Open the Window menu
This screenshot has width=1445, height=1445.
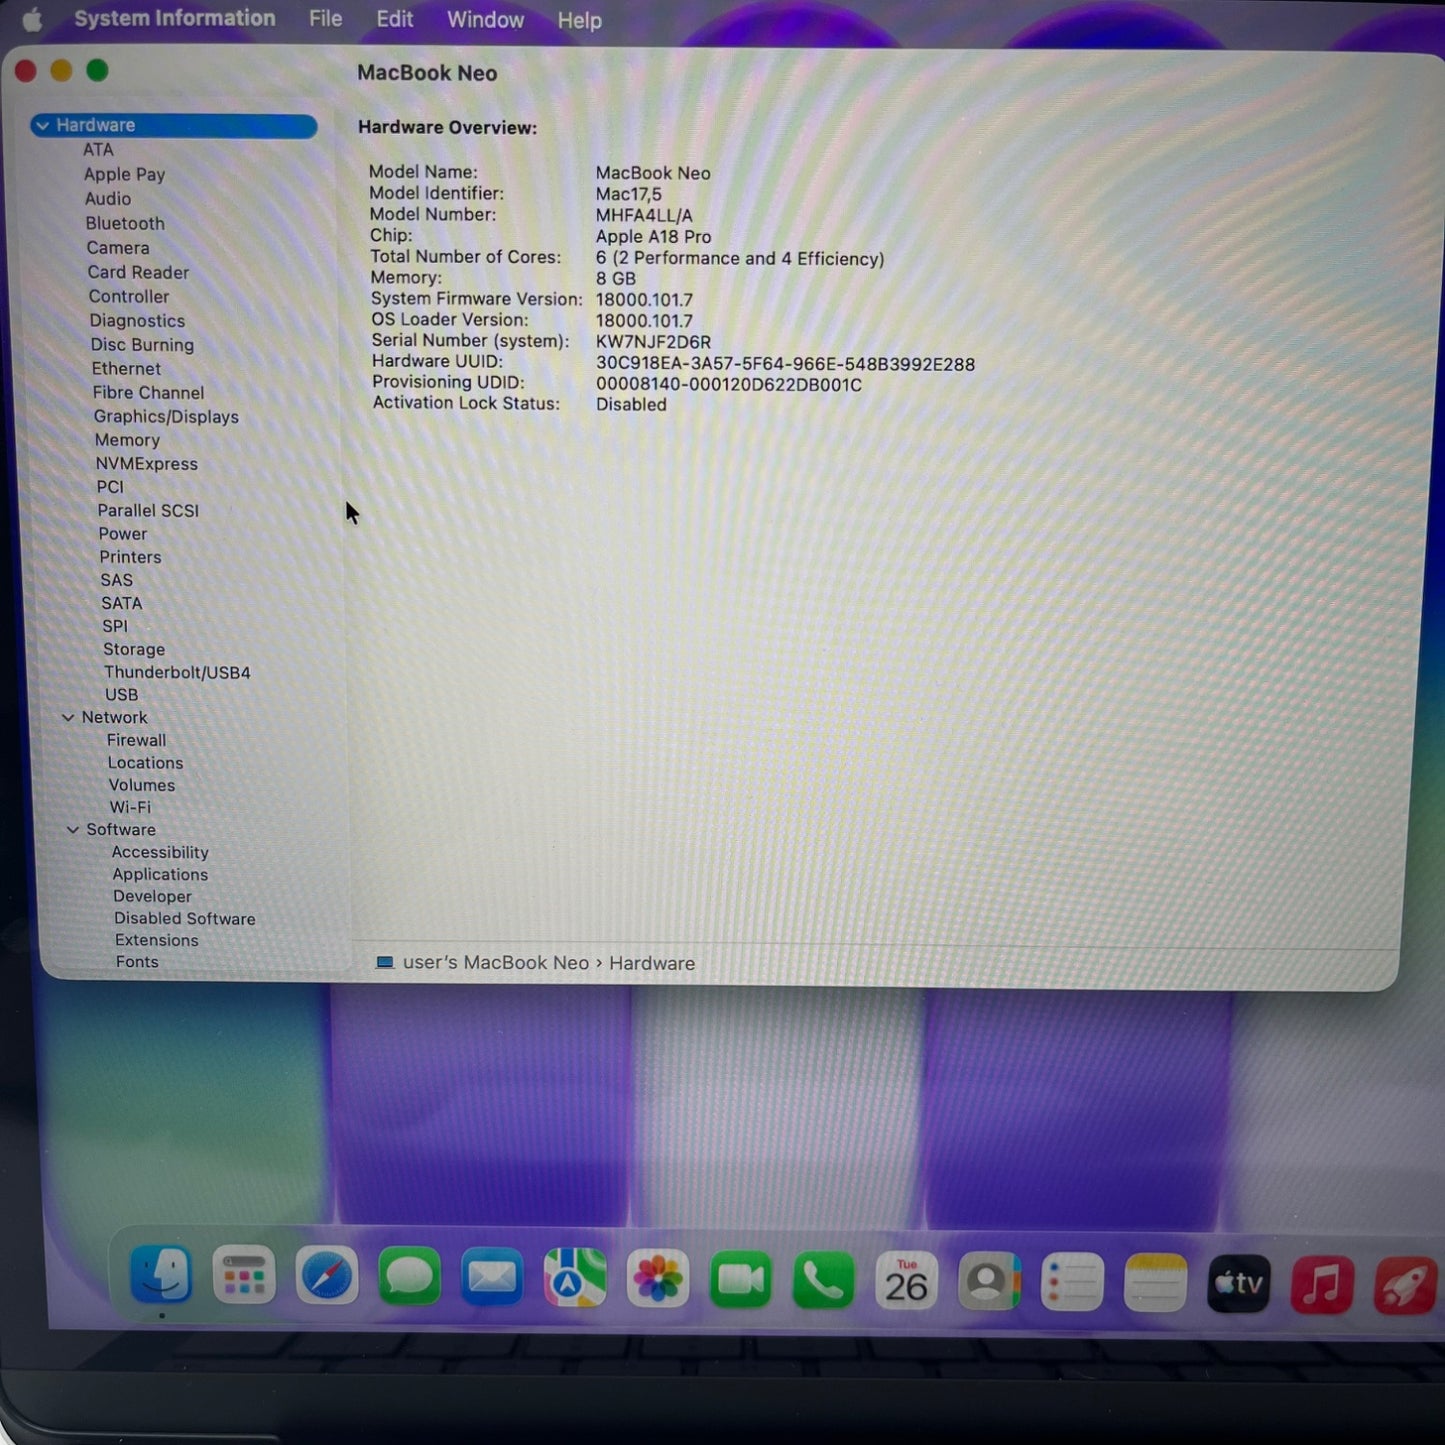coord(485,20)
